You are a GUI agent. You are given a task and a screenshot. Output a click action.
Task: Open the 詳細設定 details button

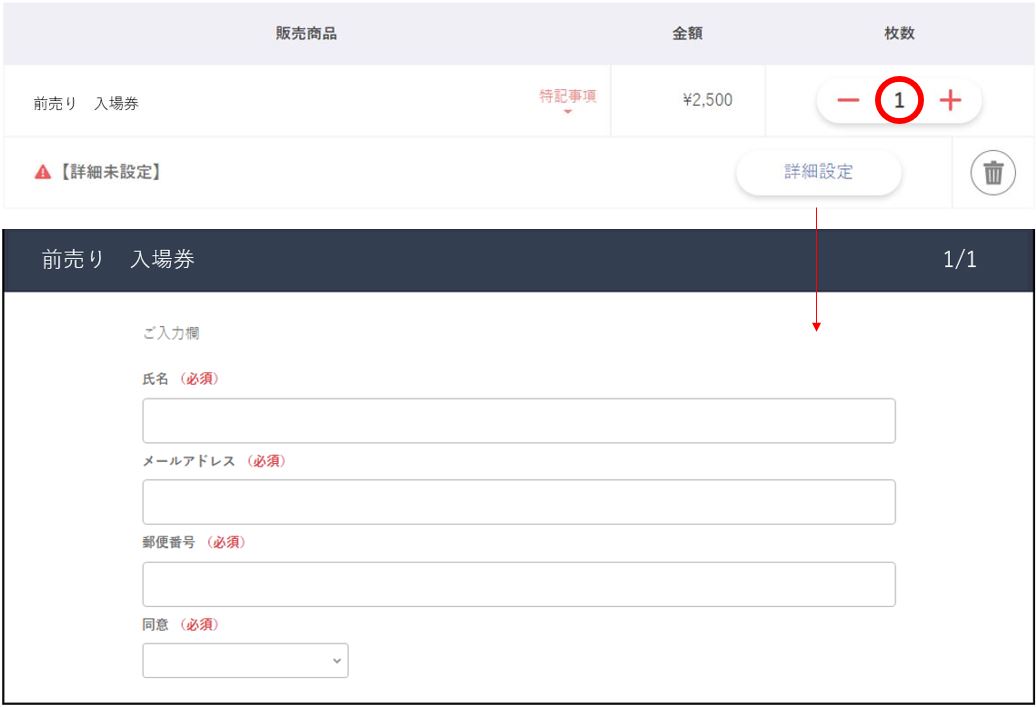point(818,172)
